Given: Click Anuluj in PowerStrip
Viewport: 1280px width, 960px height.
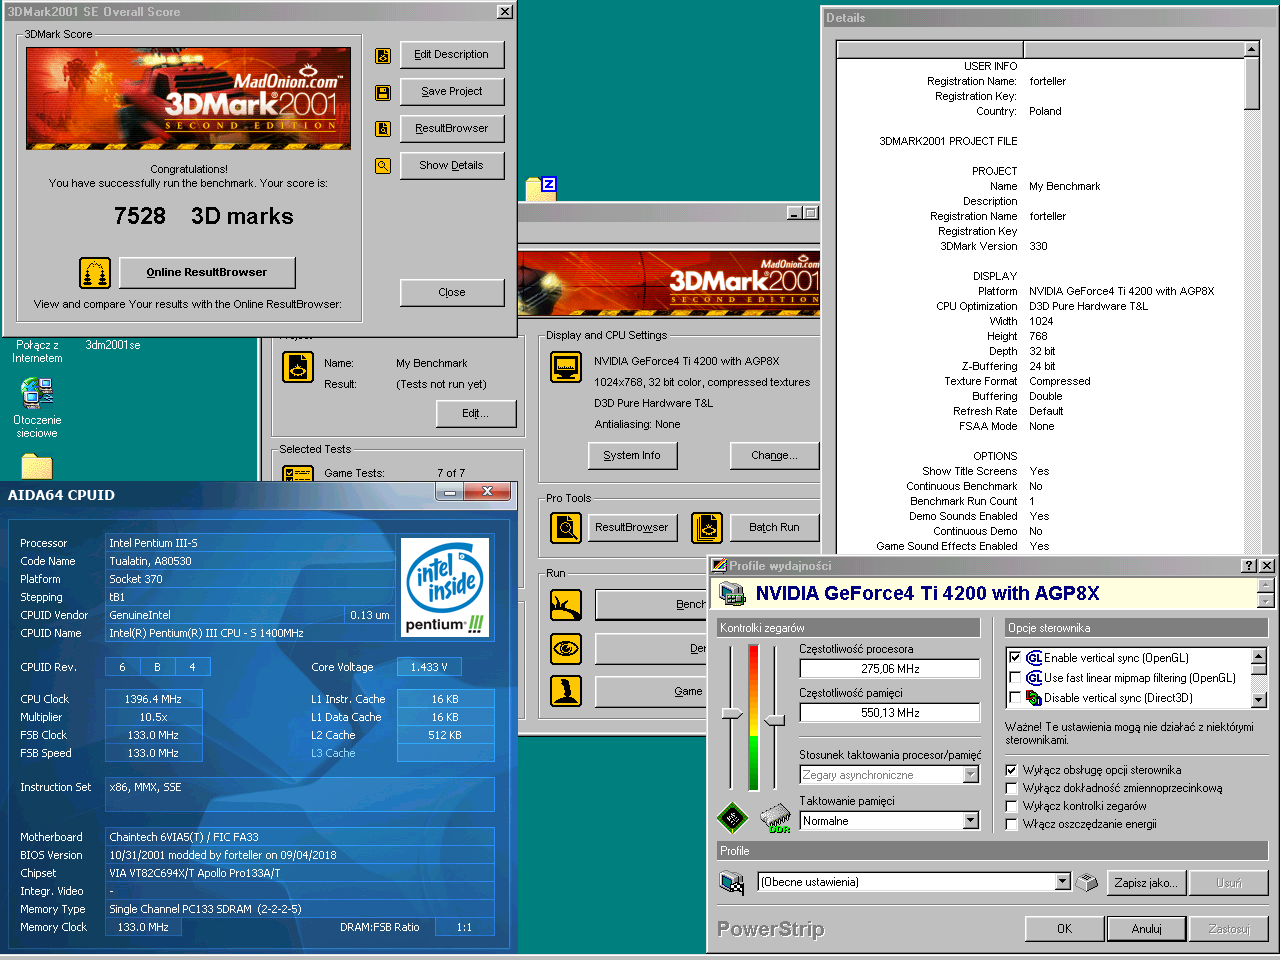Looking at the screenshot, I should pos(1147,929).
